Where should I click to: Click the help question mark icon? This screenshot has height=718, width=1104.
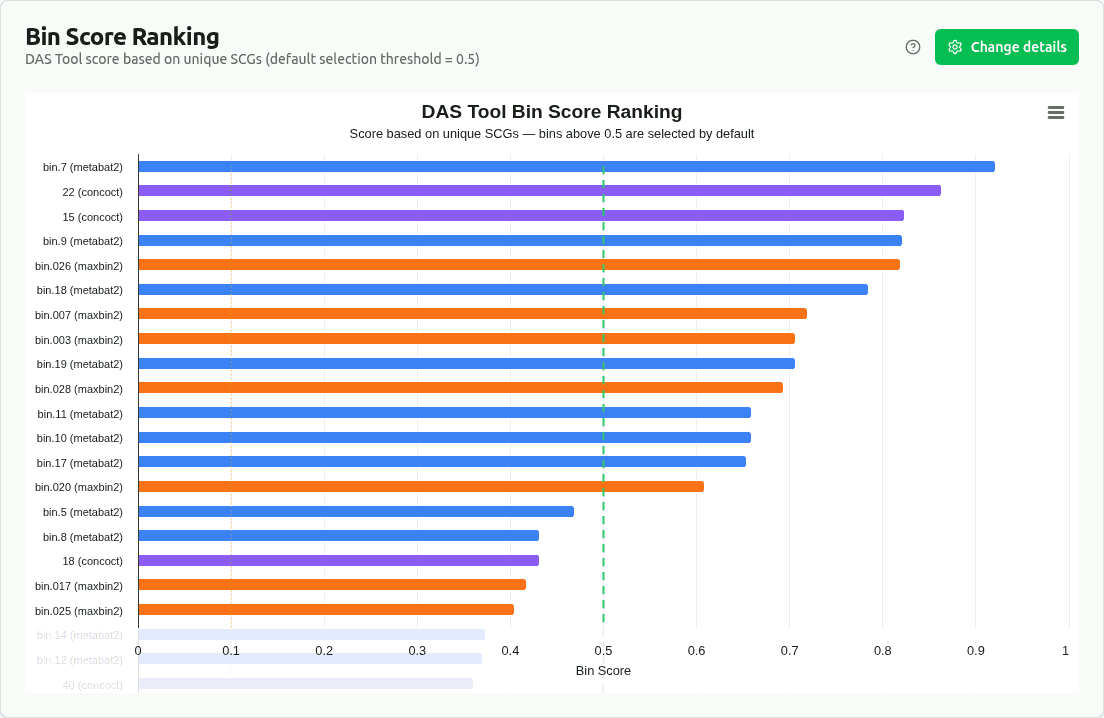(x=912, y=46)
